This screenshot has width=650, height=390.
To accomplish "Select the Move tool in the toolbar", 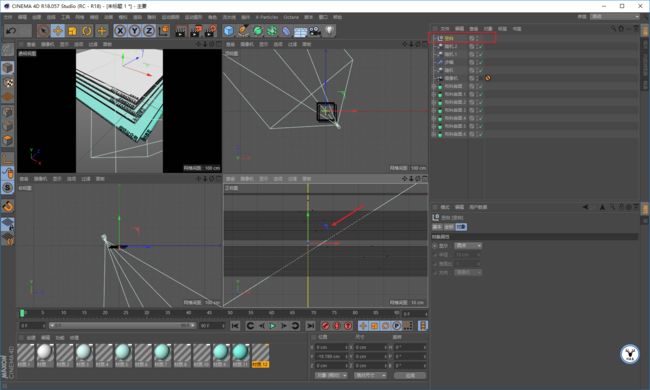I will [58, 31].
